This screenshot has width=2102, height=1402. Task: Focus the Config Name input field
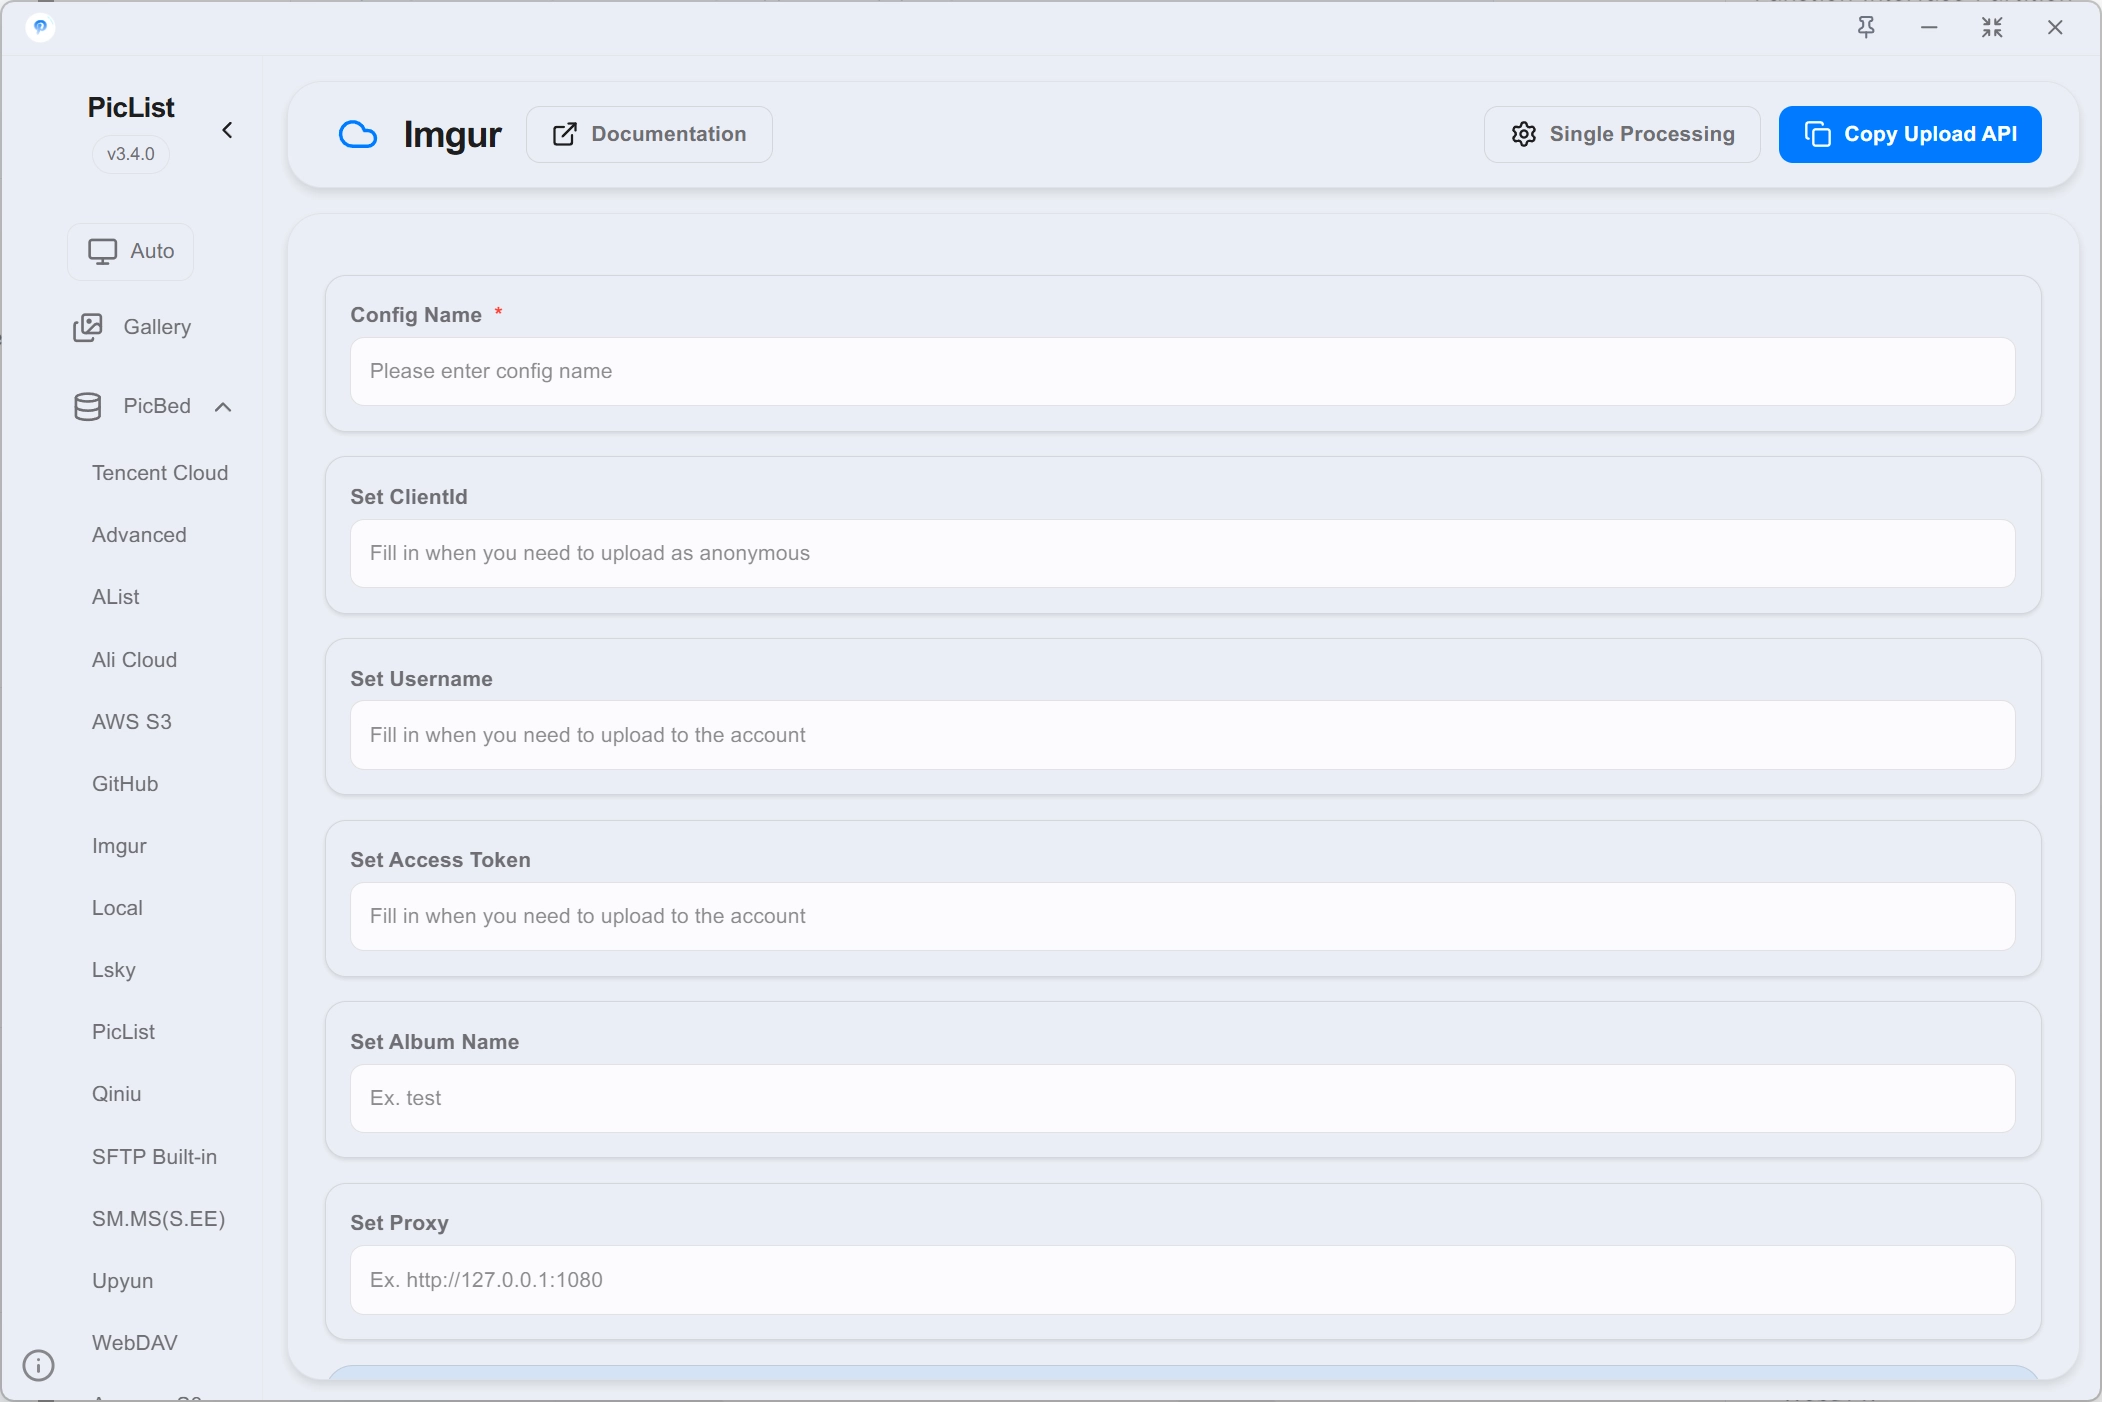(1182, 371)
